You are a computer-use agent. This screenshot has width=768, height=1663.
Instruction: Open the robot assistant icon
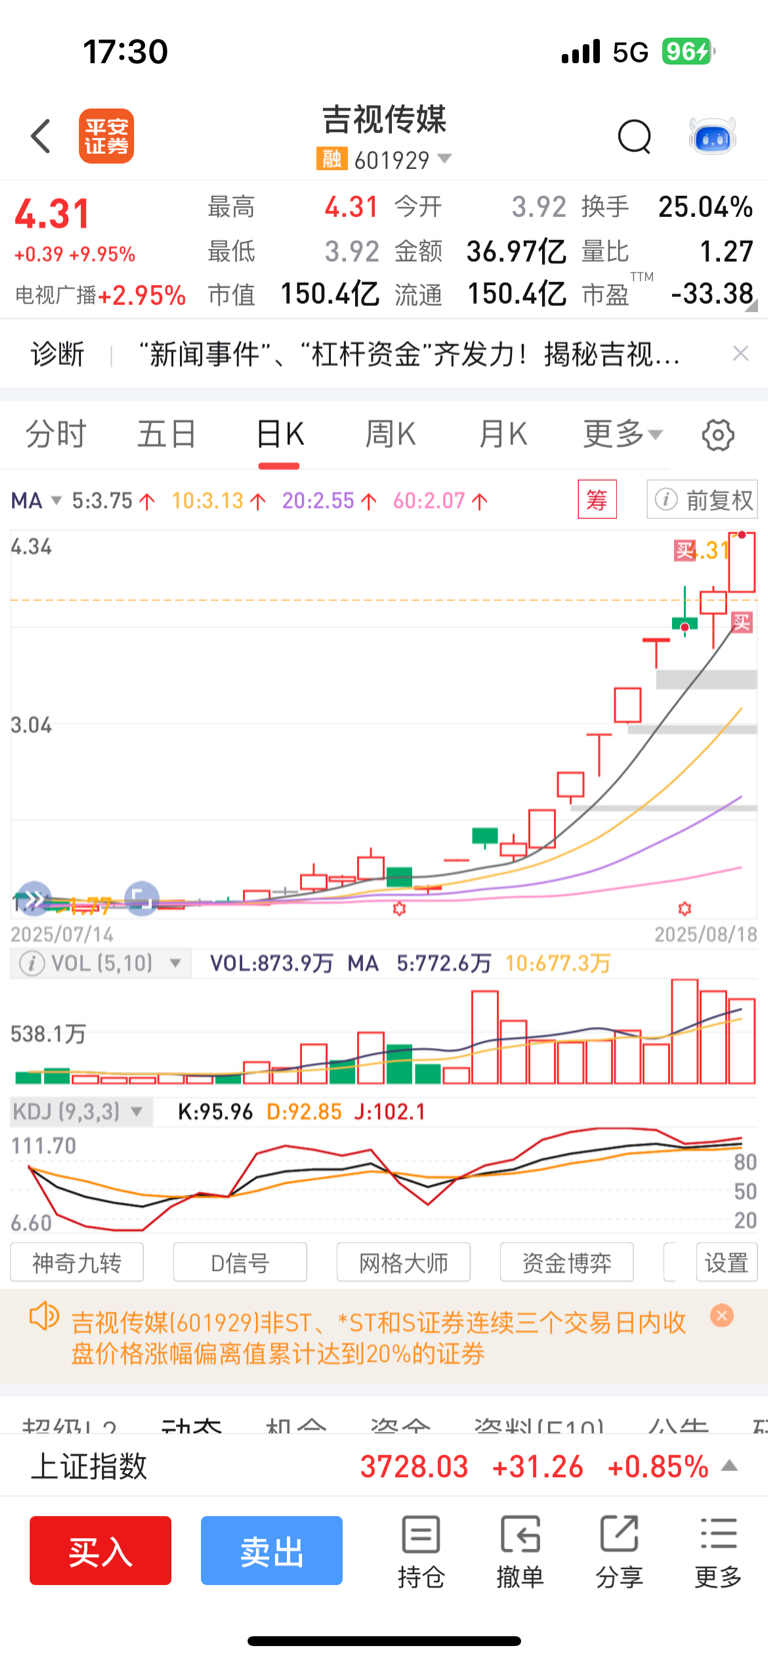pyautogui.click(x=713, y=136)
